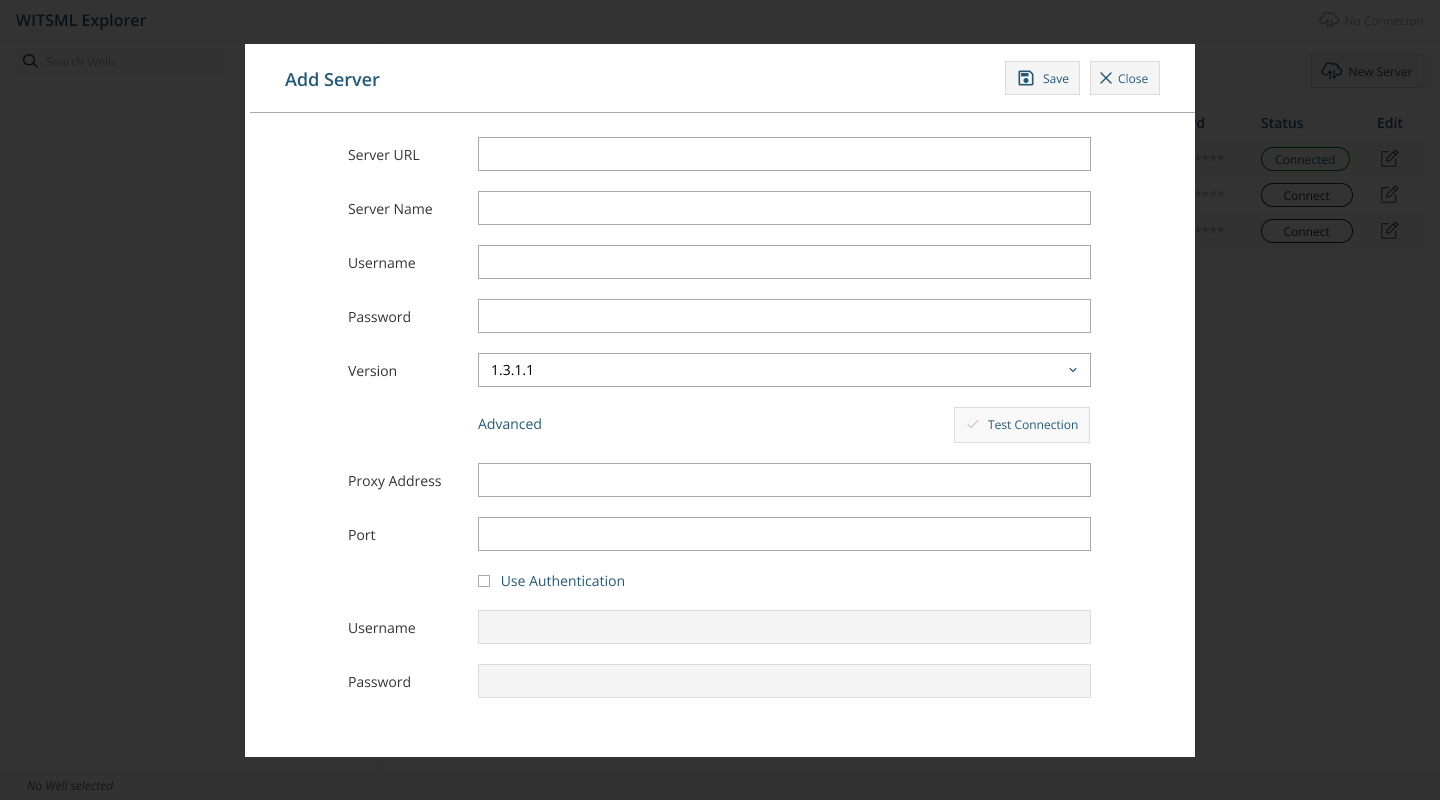Click the cloud icon beside New Server
1440x800 pixels.
point(1332,71)
